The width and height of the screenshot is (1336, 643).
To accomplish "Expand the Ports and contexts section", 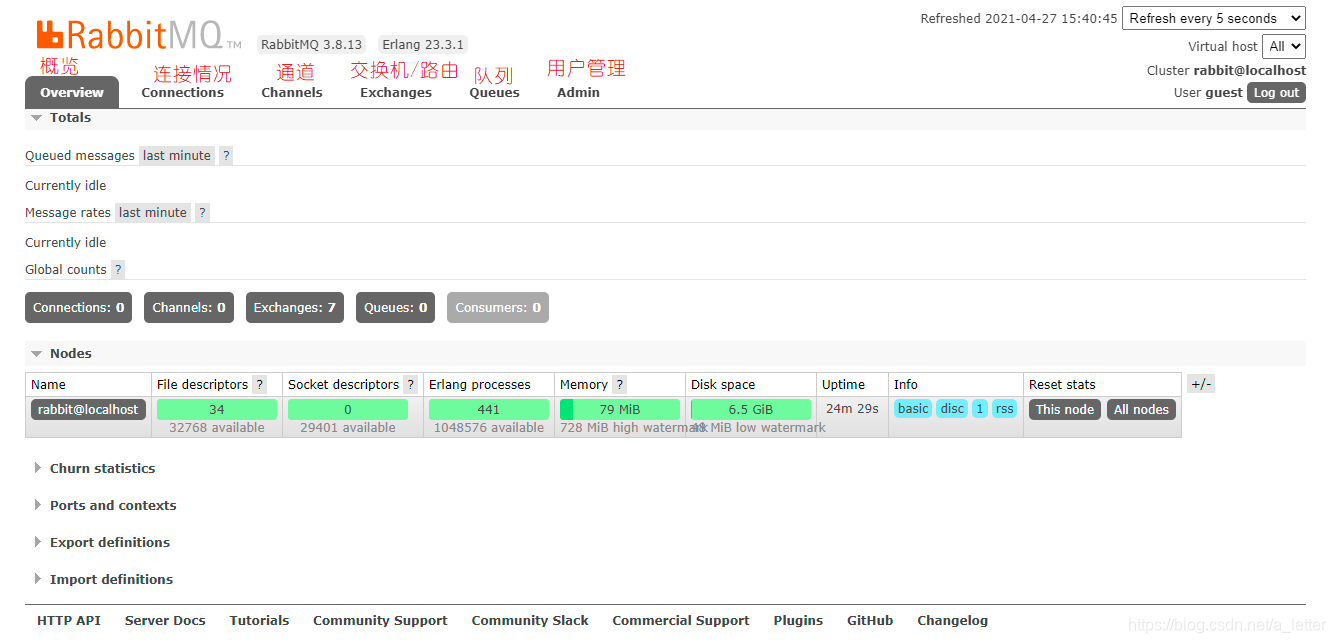I will 112,505.
